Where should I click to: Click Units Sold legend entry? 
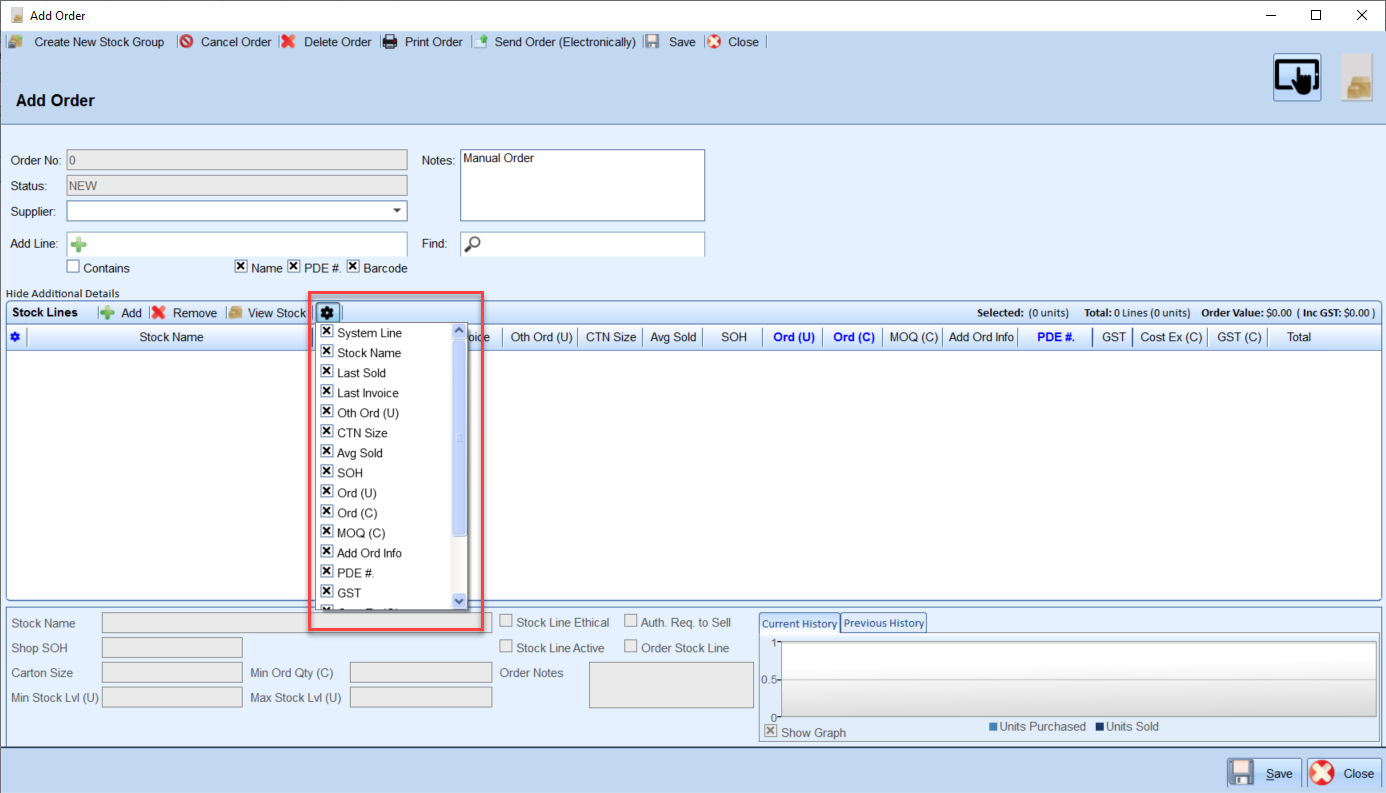click(x=1127, y=727)
